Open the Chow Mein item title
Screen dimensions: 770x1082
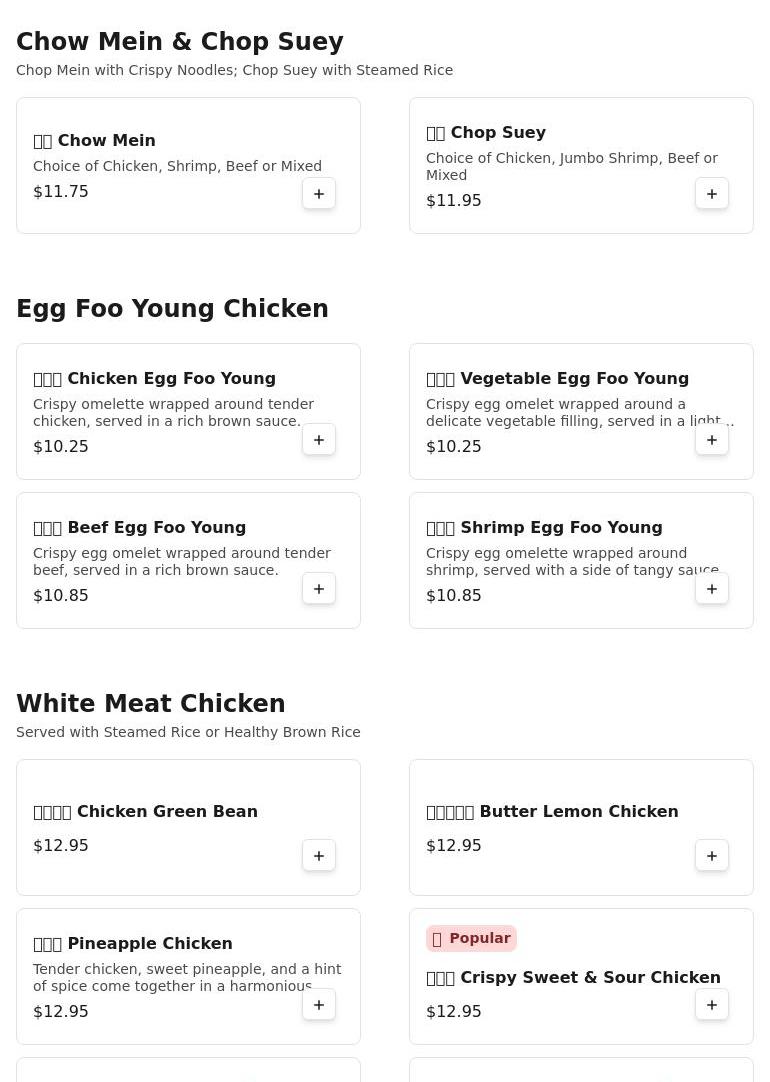click(x=106, y=141)
